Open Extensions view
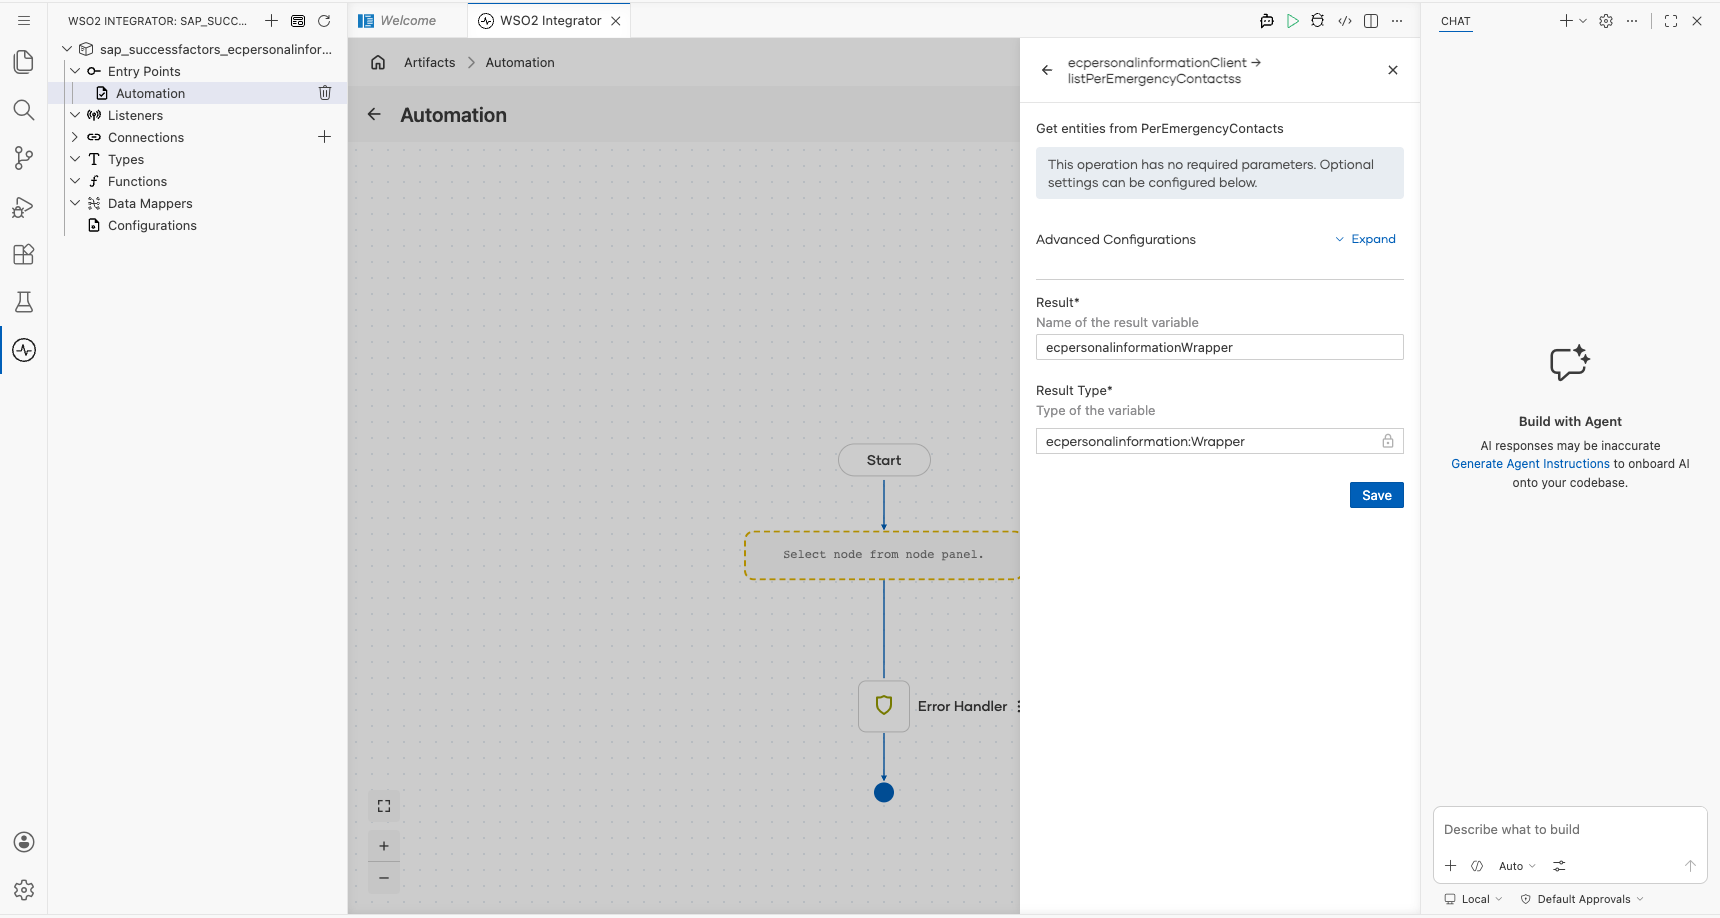The height and width of the screenshot is (918, 1720). click(24, 254)
